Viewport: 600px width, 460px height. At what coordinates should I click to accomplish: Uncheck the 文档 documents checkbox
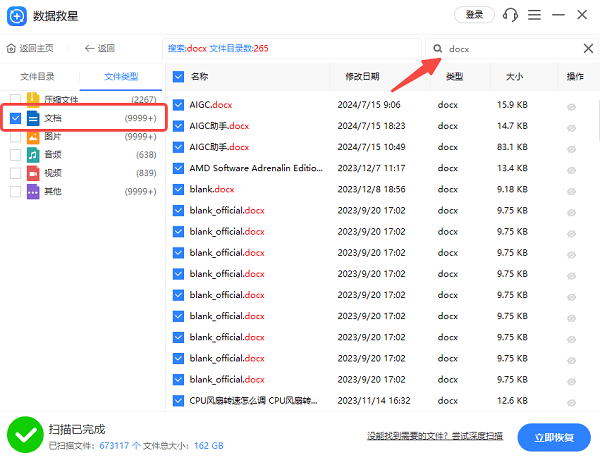click(x=14, y=118)
